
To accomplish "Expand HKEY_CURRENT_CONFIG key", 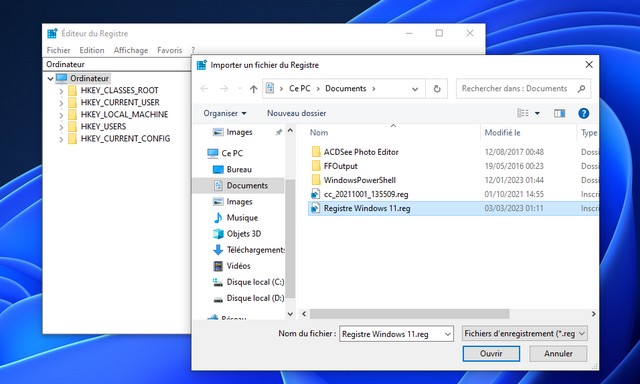I will pyautogui.click(x=61, y=139).
